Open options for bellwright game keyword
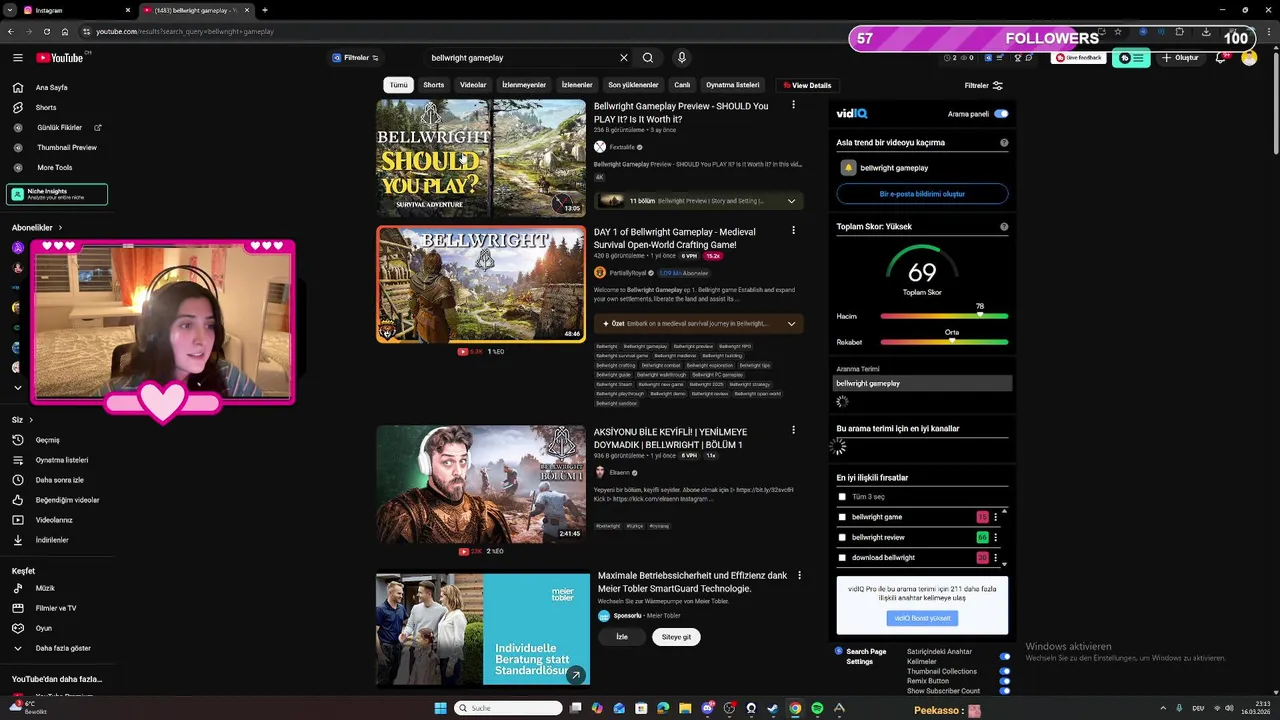 (995, 517)
